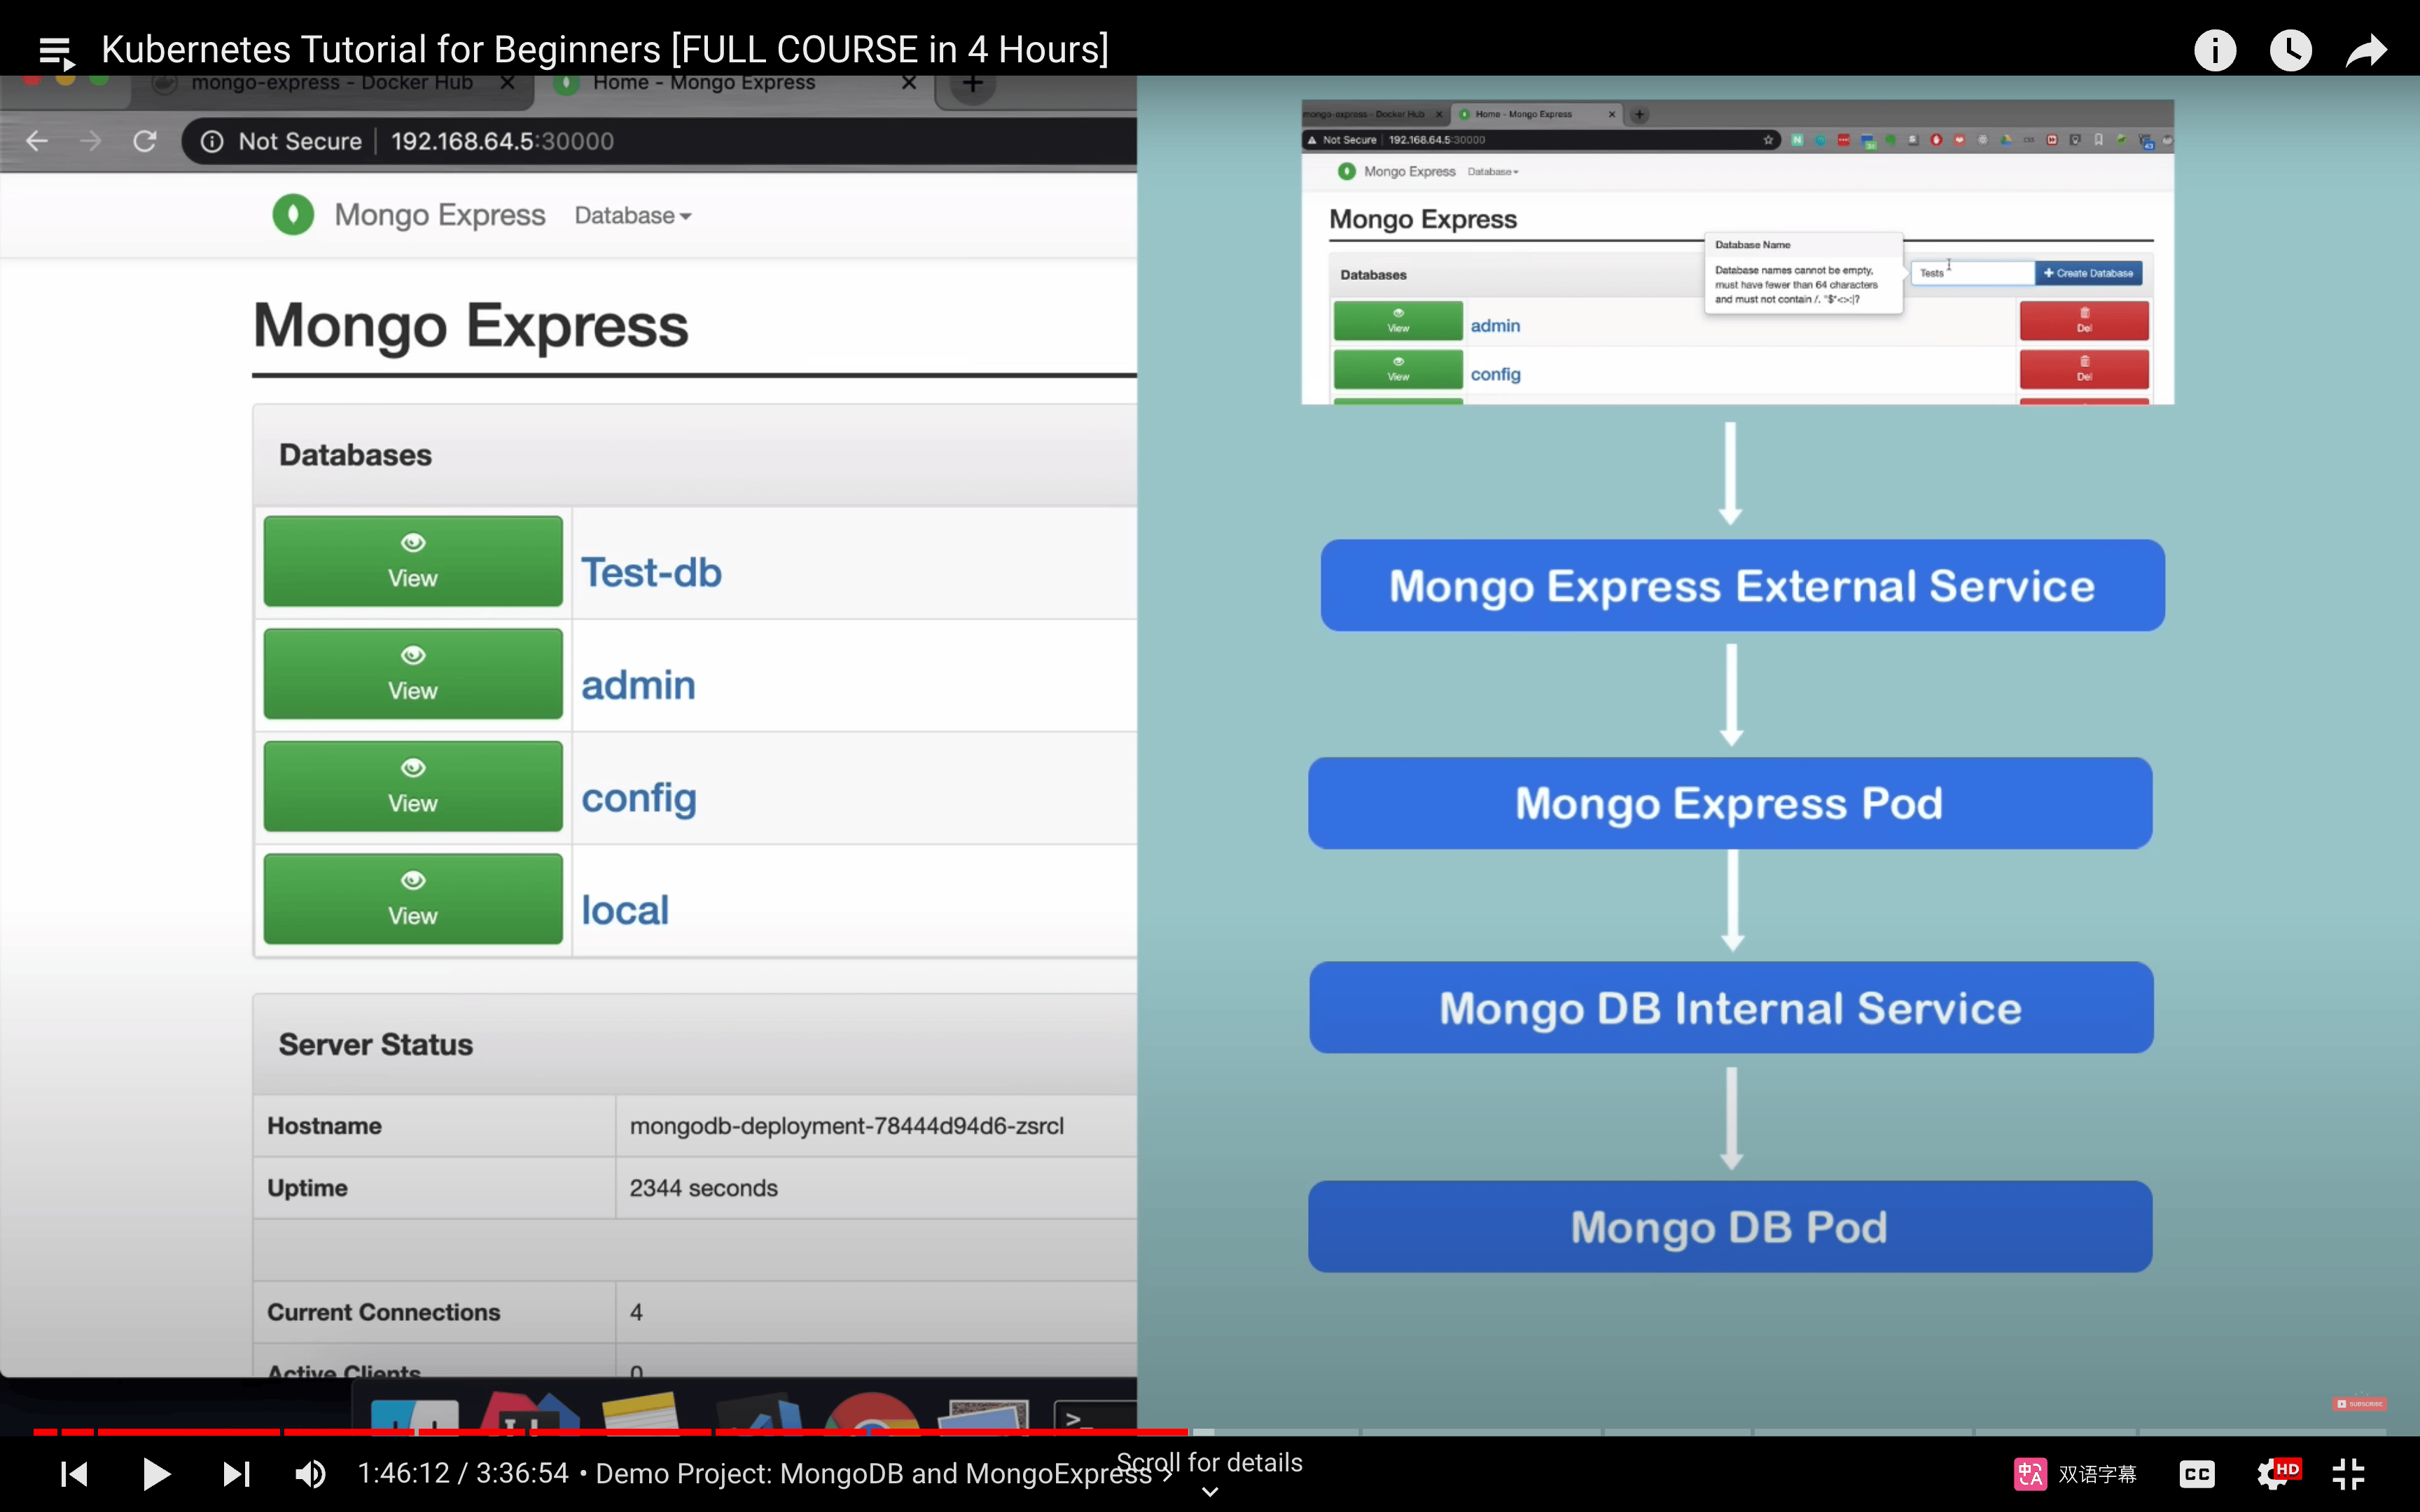The image size is (2420, 1512).
Task: Click the Databases panel heading
Action: coord(355,455)
